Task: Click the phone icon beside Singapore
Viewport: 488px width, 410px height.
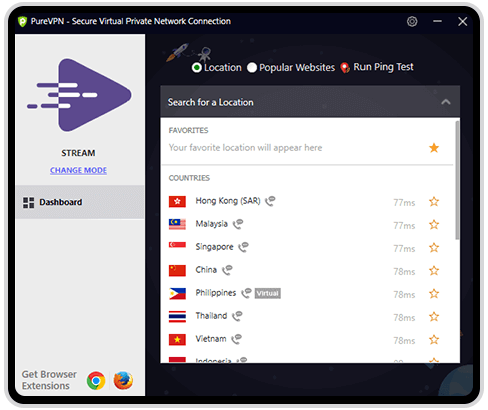Action: pos(243,247)
